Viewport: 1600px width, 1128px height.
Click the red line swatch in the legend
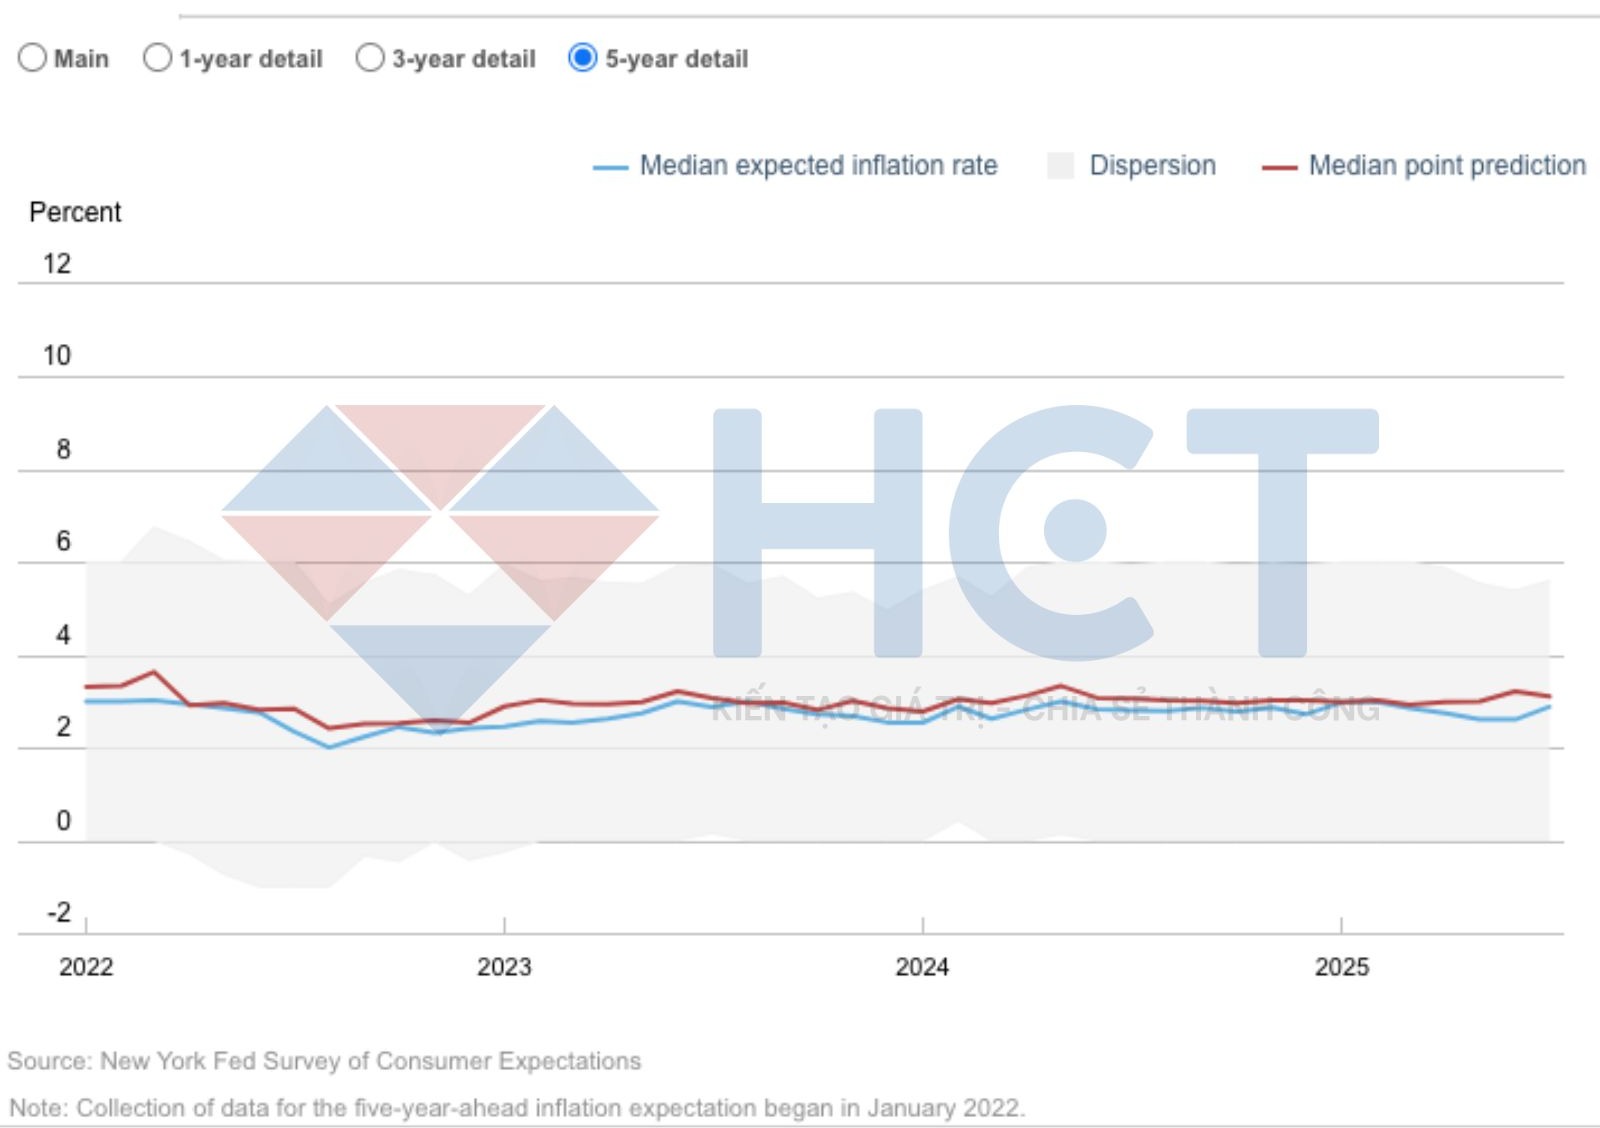coord(1279,167)
